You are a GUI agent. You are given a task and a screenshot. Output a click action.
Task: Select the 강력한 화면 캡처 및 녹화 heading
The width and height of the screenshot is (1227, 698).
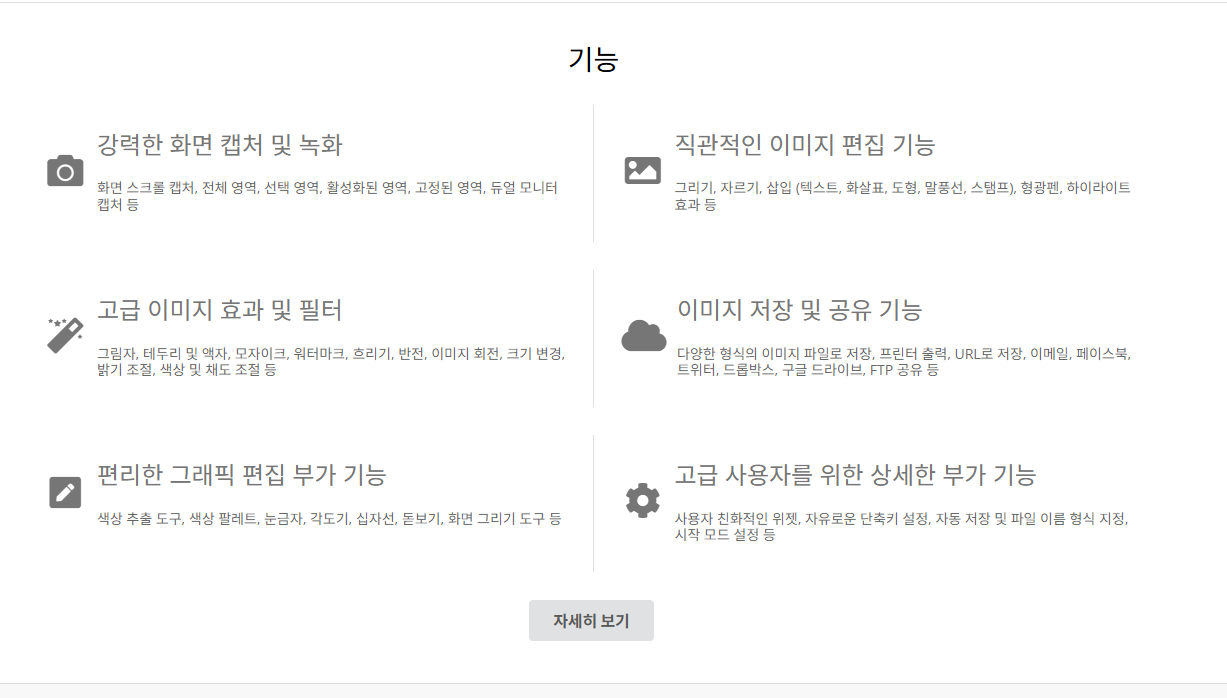[x=220, y=145]
